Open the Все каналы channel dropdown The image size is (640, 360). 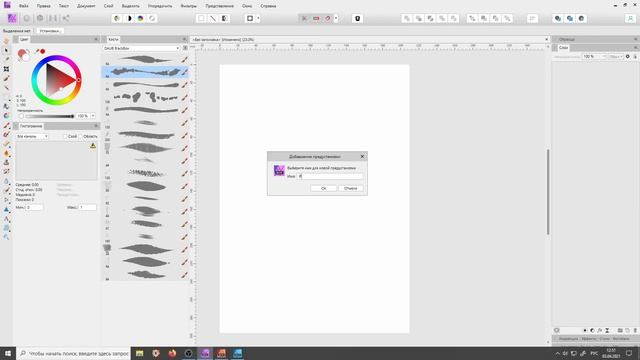coord(32,136)
